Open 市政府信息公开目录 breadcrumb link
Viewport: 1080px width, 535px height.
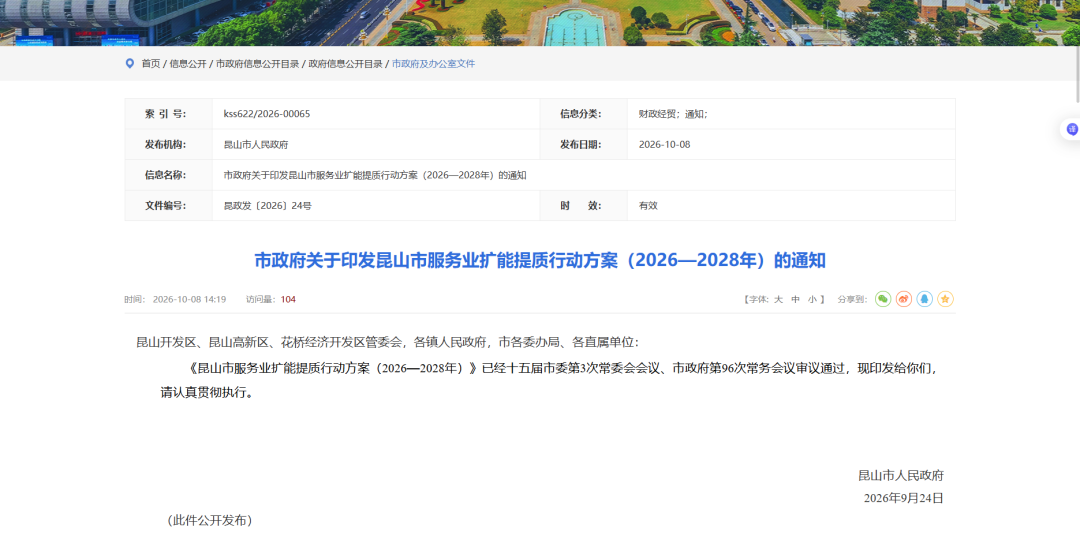point(258,64)
